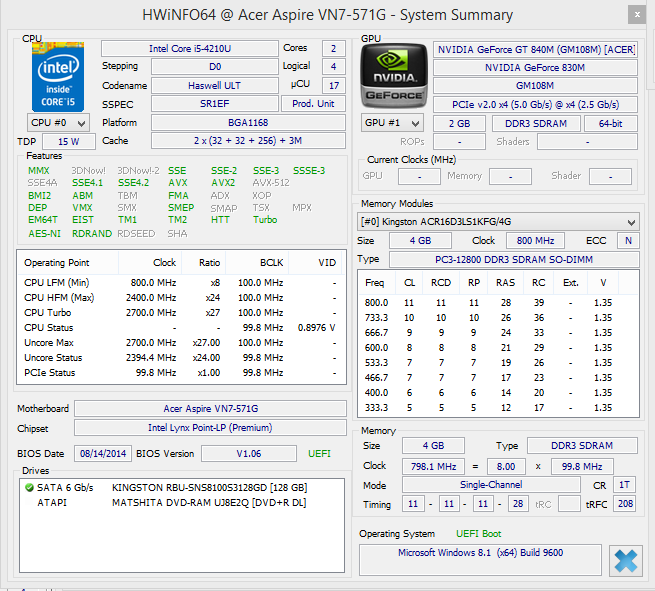Click the BGA1168 platform field
Viewport: 655px width, 591px height.
coord(248,123)
